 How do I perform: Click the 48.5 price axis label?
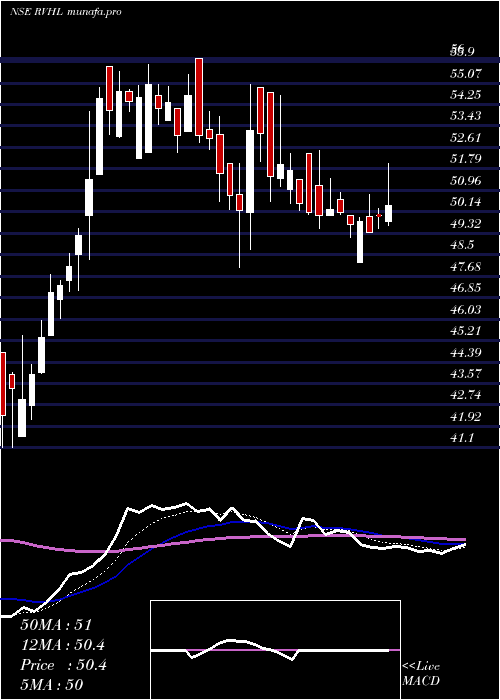(x=463, y=245)
